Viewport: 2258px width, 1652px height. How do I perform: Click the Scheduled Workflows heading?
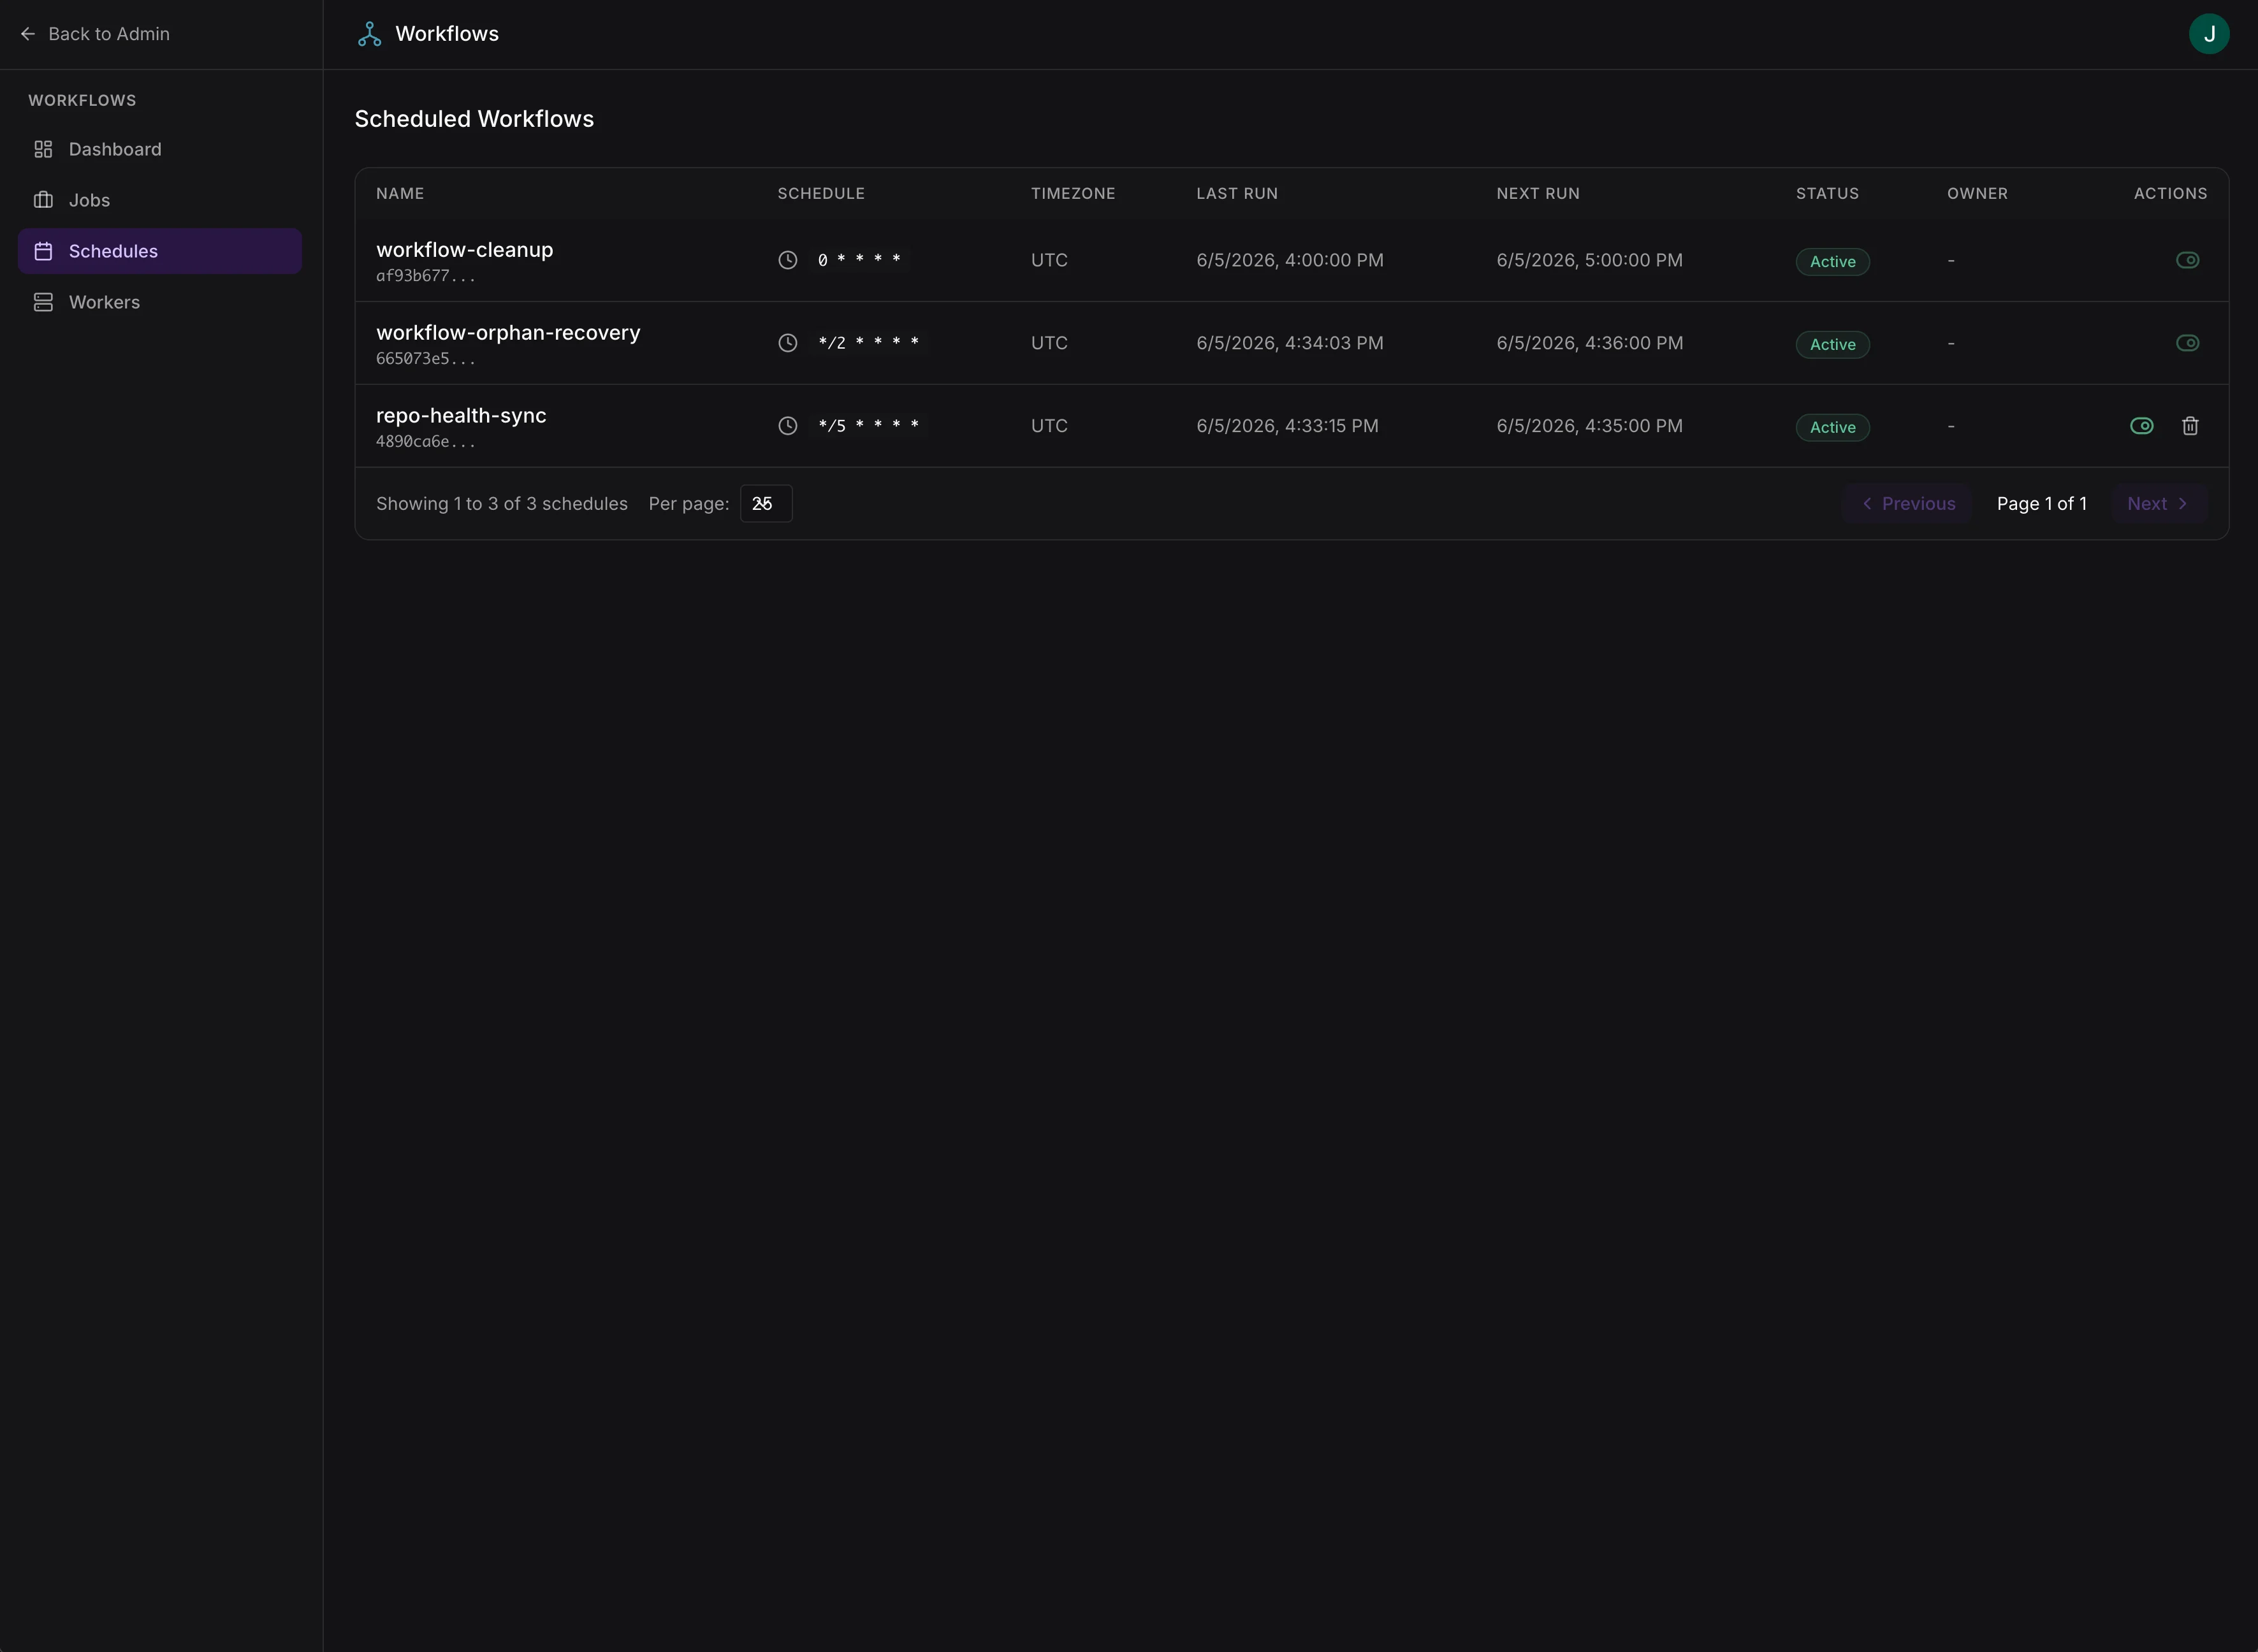pos(474,119)
